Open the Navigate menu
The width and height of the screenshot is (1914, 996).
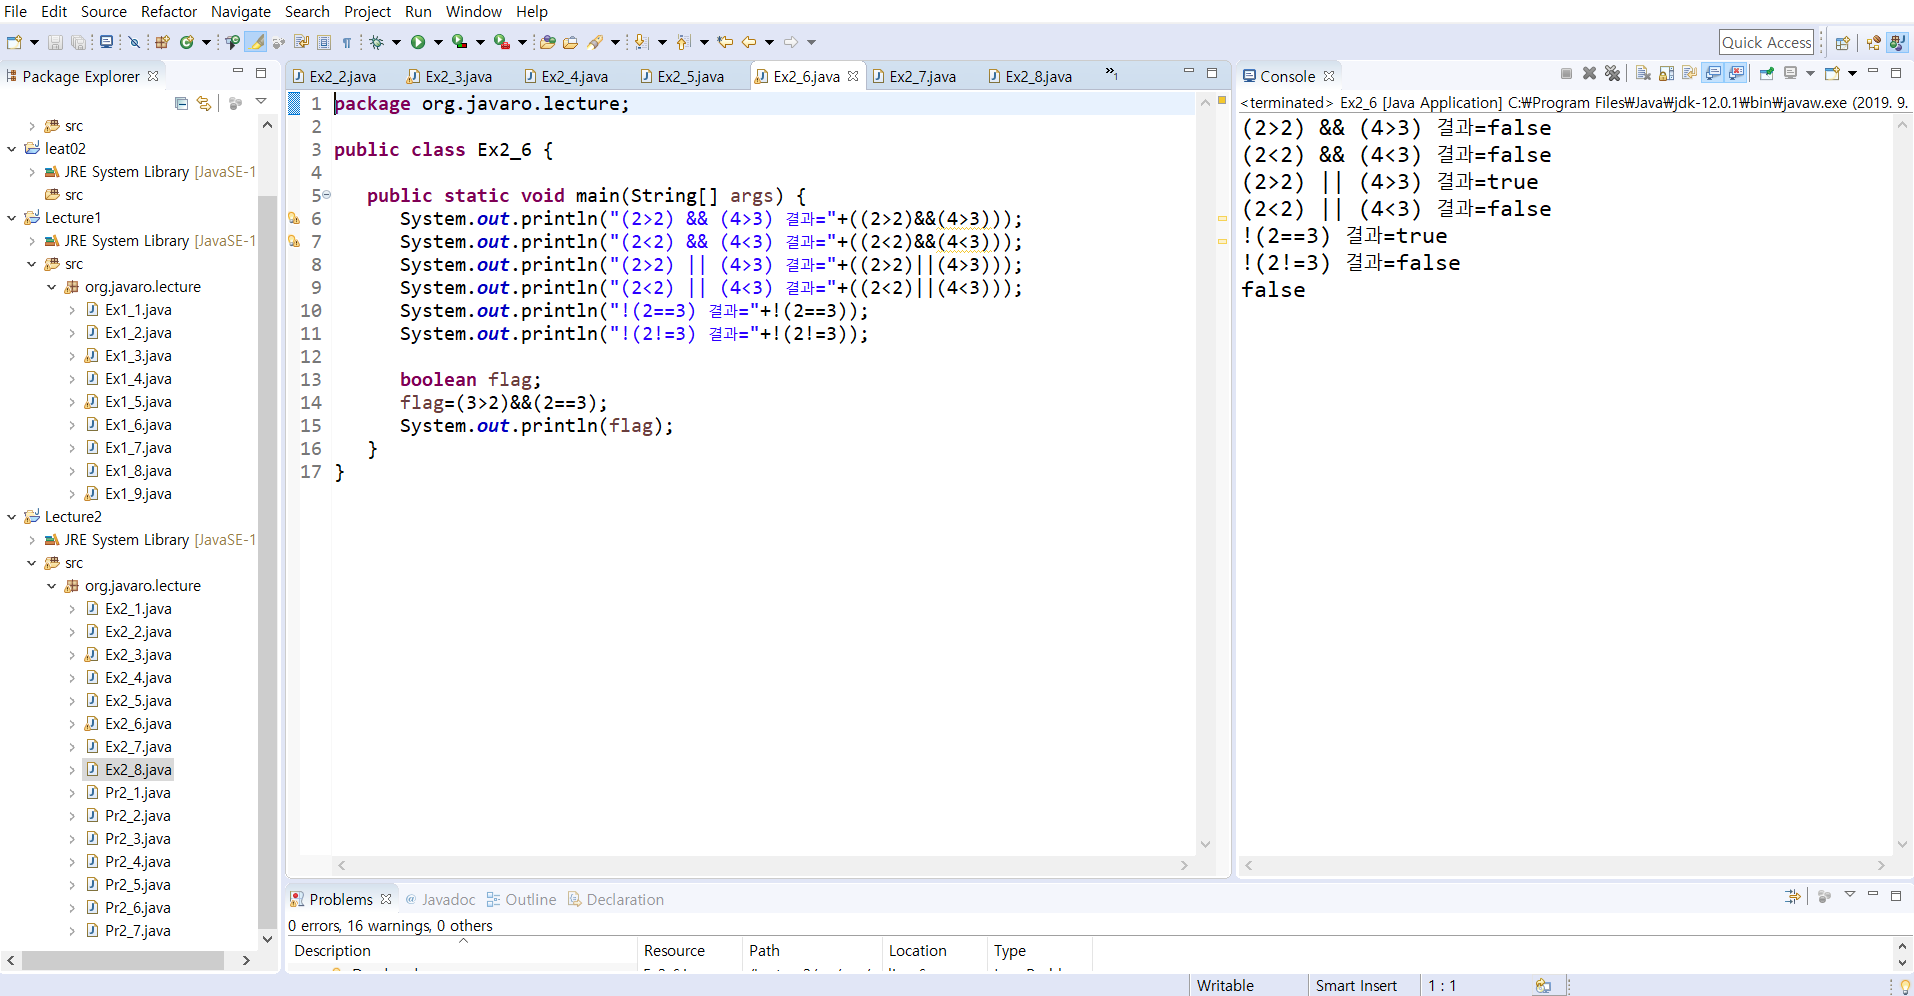(240, 12)
